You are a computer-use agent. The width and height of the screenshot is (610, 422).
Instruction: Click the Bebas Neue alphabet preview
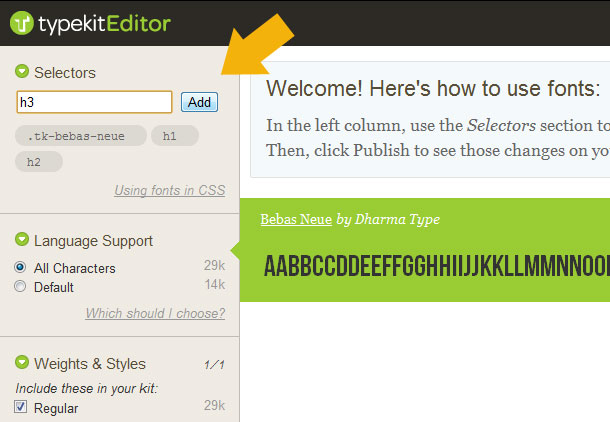click(436, 266)
